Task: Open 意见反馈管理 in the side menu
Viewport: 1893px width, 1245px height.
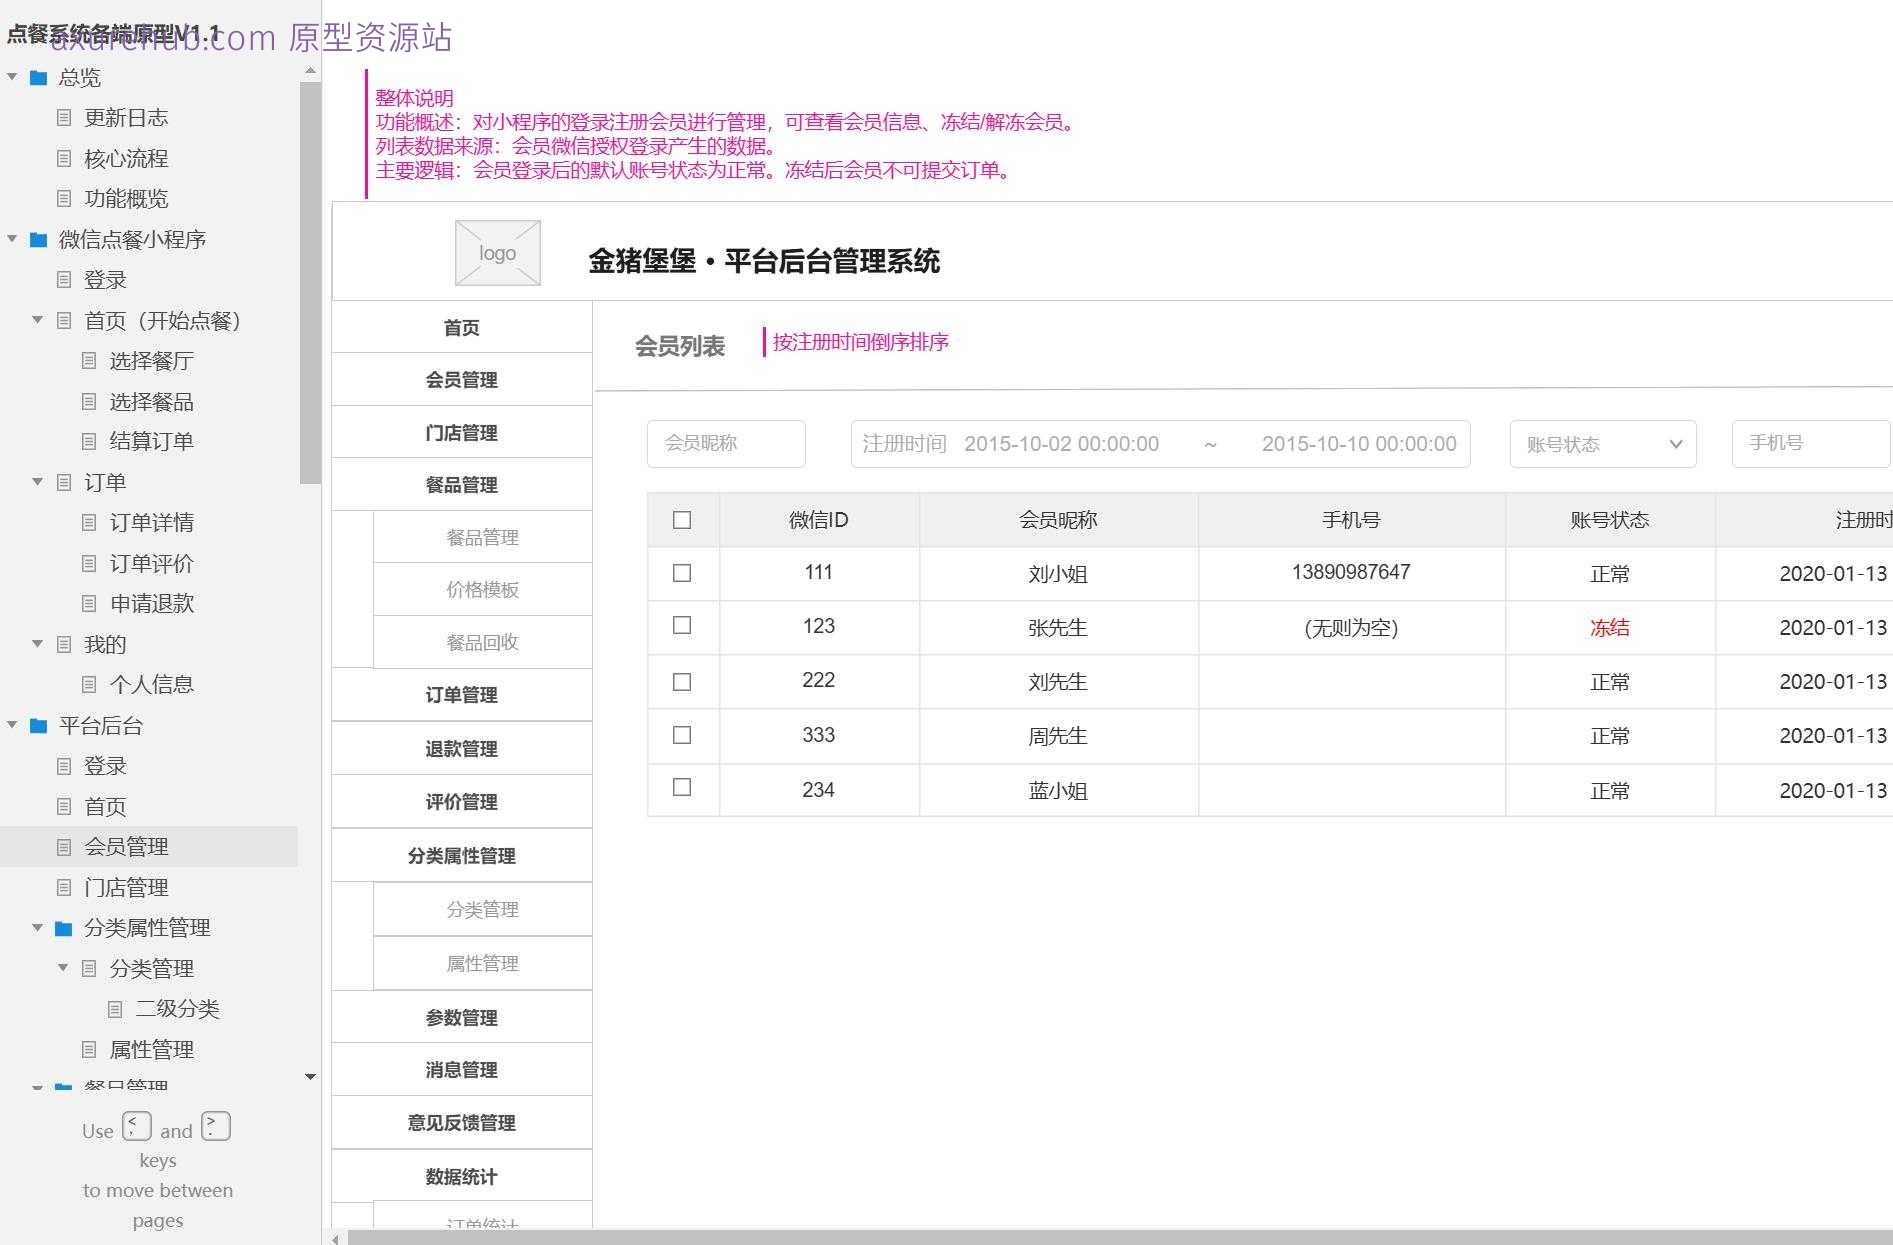Action: tap(462, 1123)
